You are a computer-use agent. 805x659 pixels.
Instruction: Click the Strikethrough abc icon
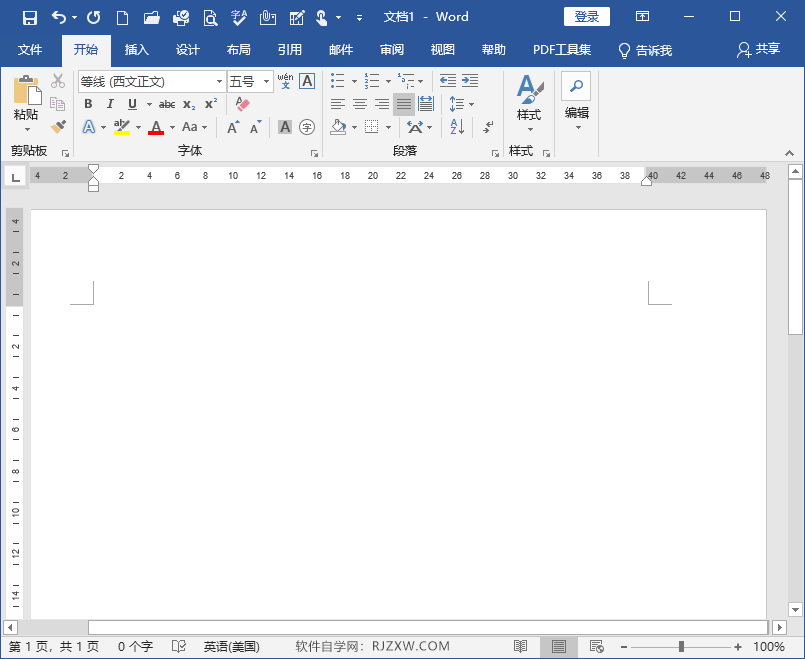tap(167, 104)
